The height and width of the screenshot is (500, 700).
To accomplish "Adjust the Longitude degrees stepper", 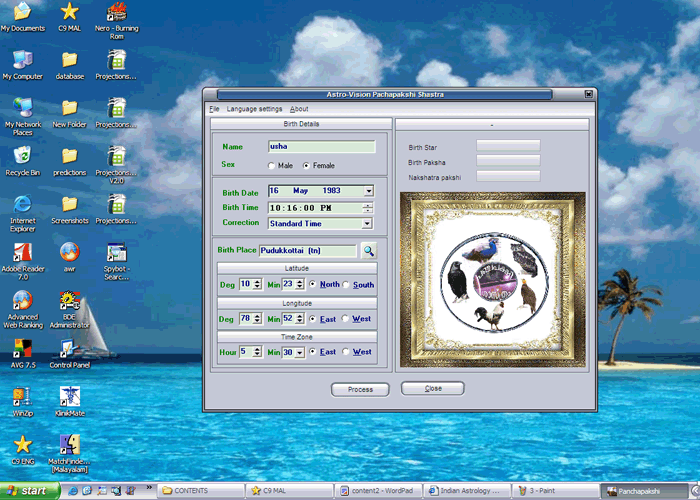I will (257, 319).
